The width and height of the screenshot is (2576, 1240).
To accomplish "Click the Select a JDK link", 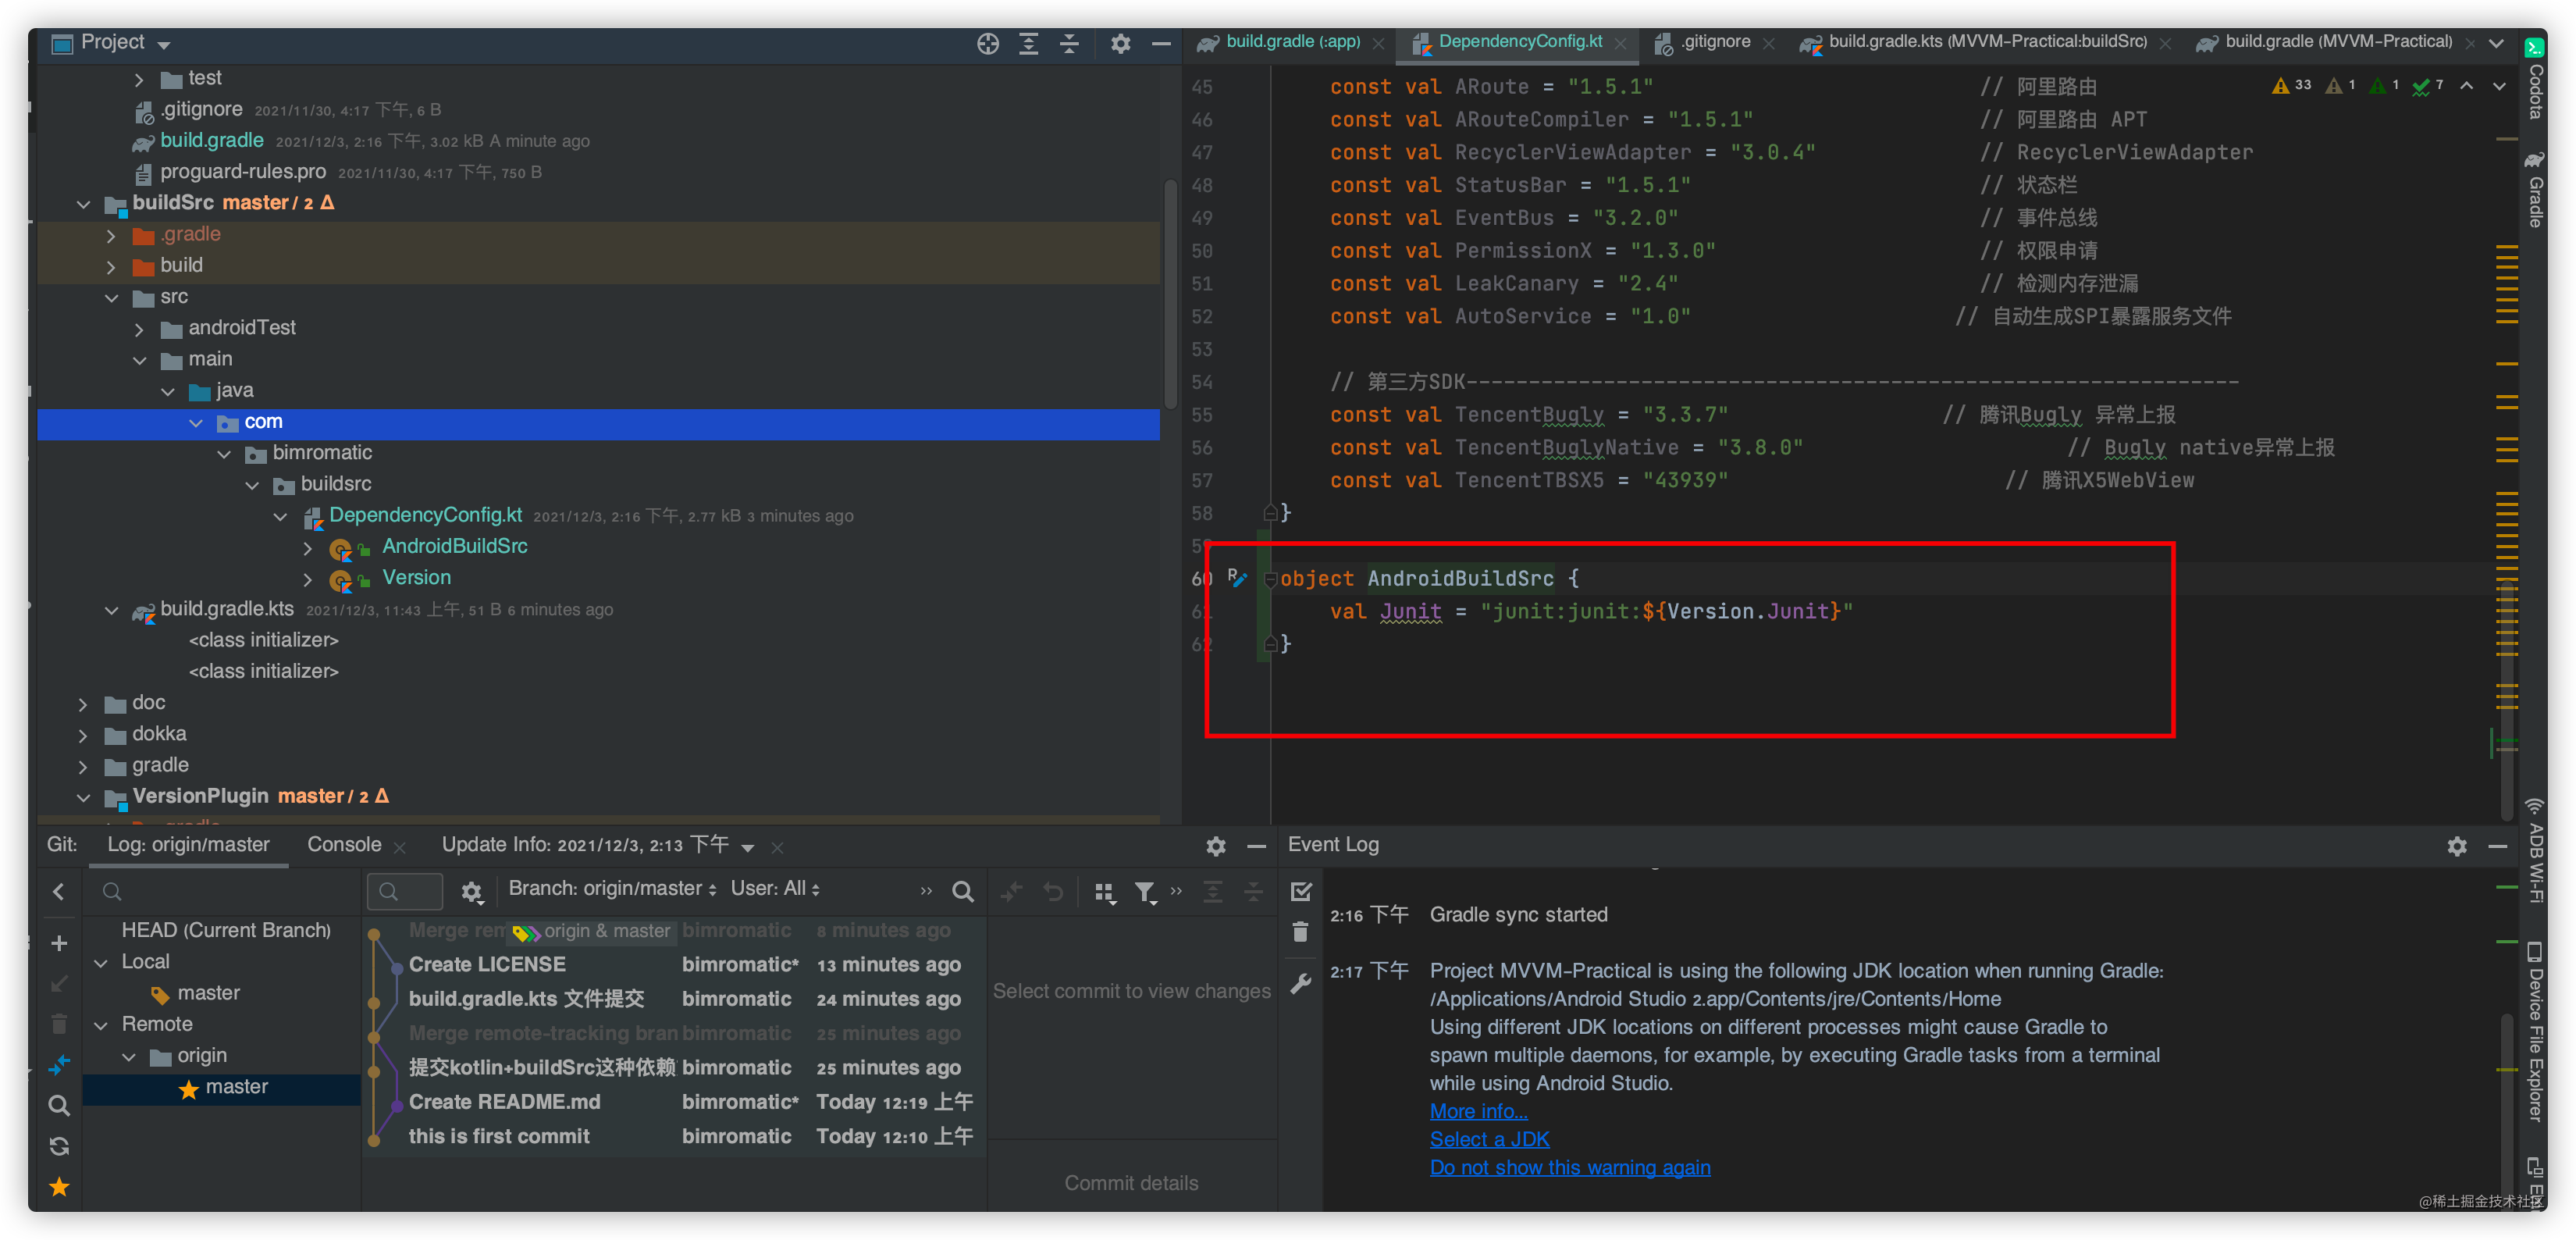I will coord(1489,1139).
